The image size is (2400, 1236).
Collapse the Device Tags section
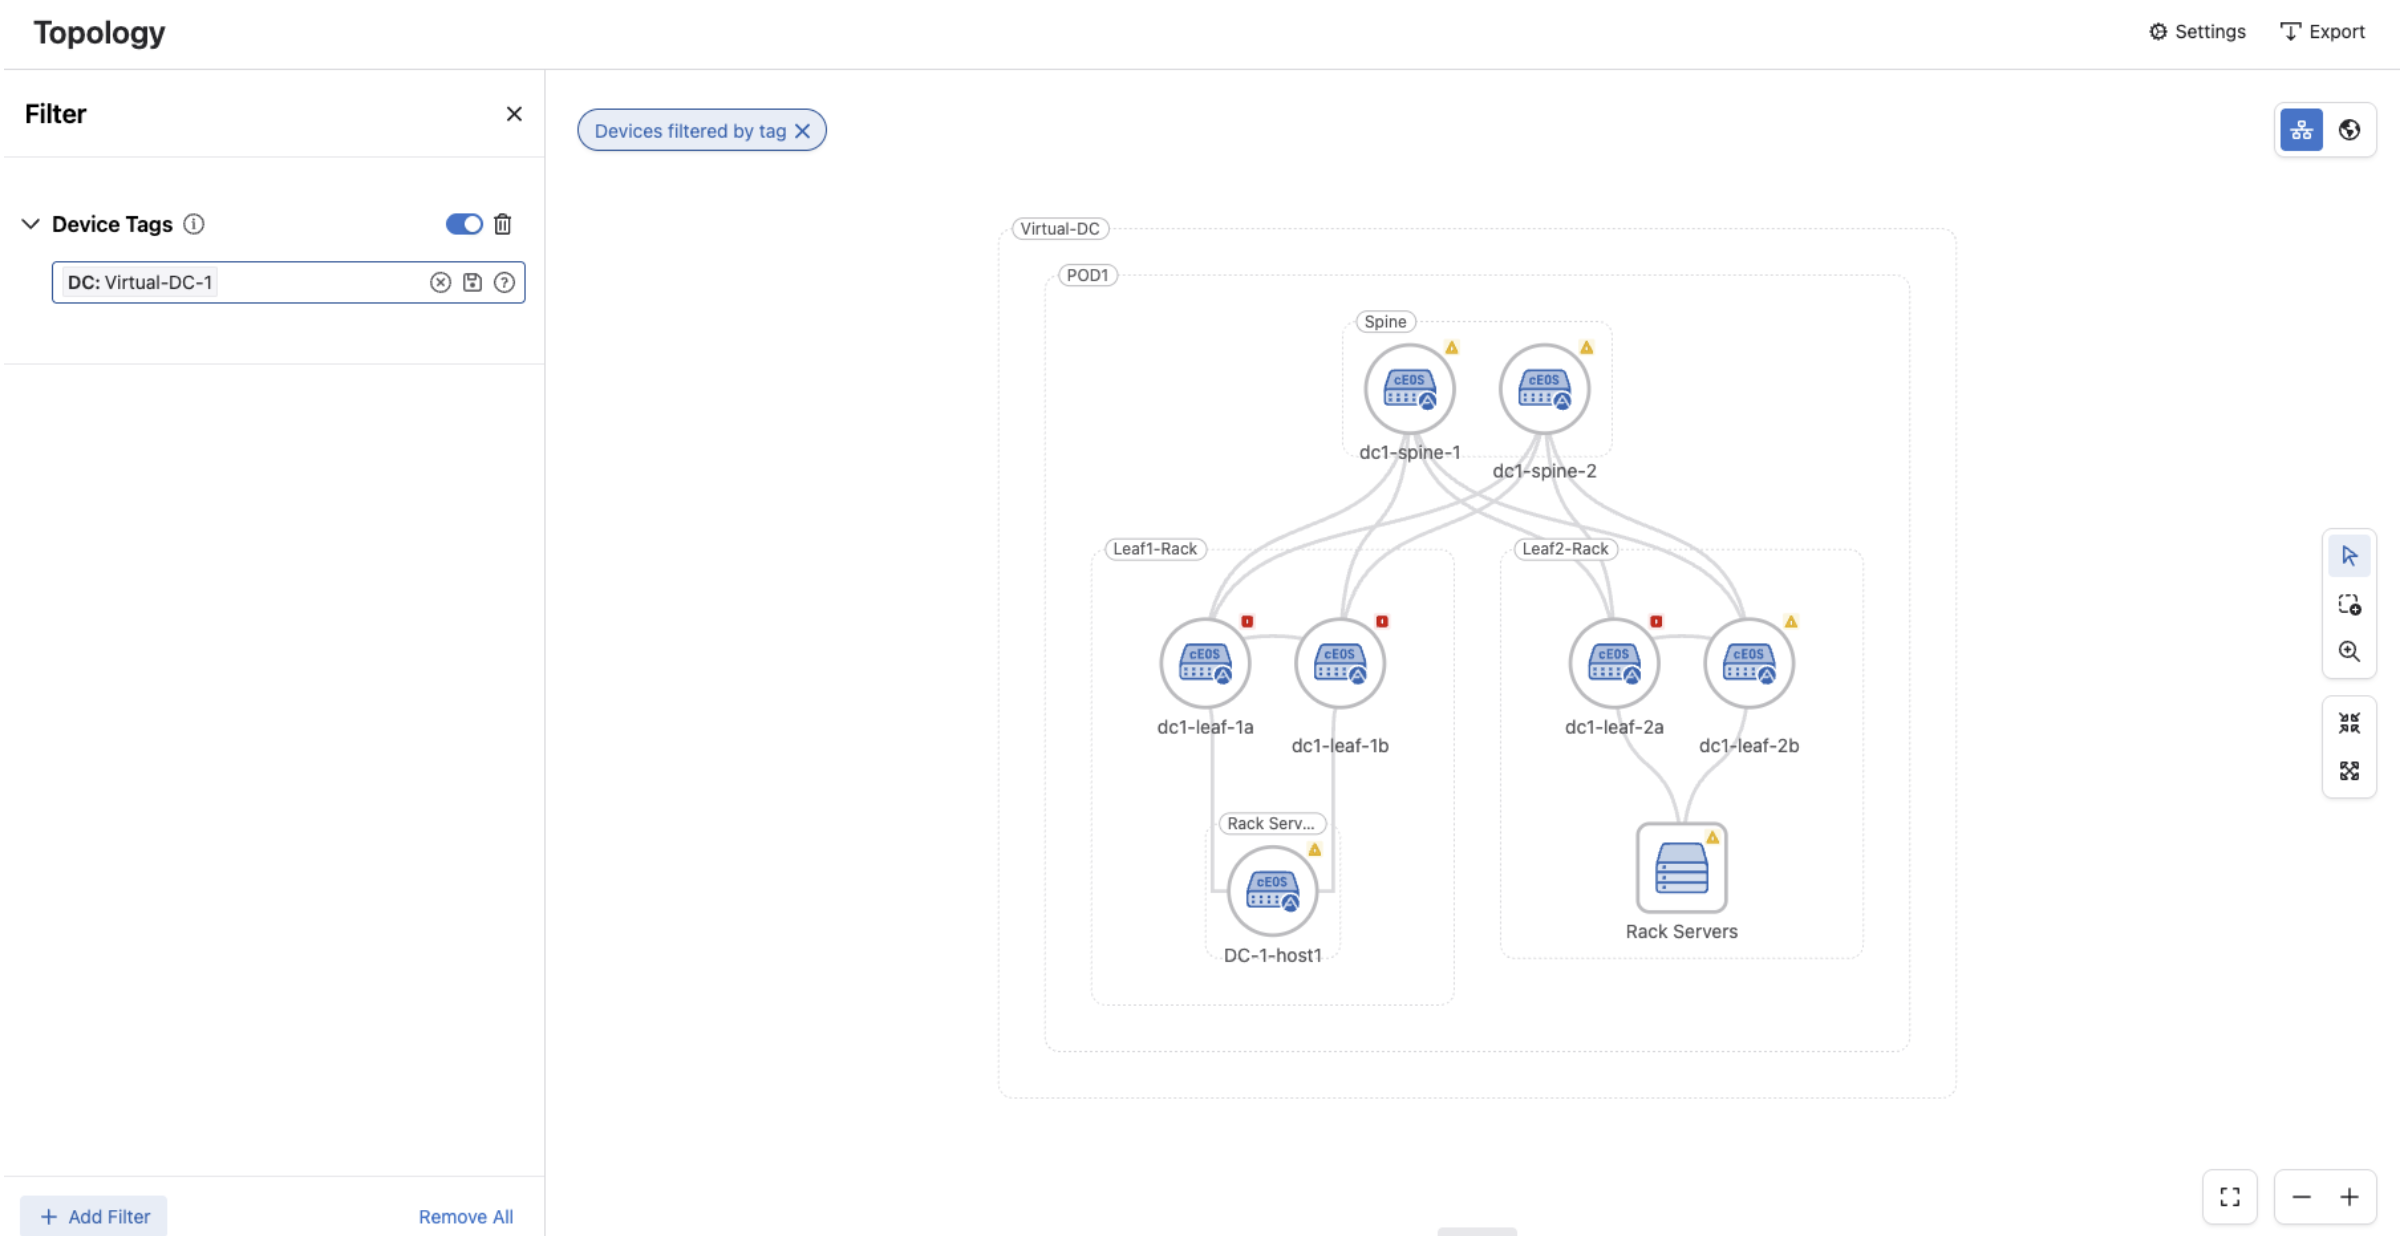click(31, 224)
